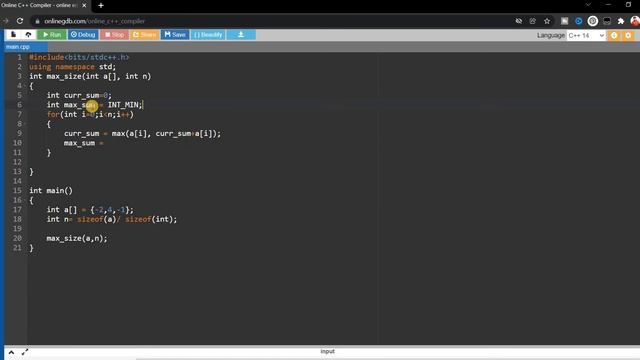The height and width of the screenshot is (360, 640).
Task: Click the gray N extension icon
Action: point(564,21)
